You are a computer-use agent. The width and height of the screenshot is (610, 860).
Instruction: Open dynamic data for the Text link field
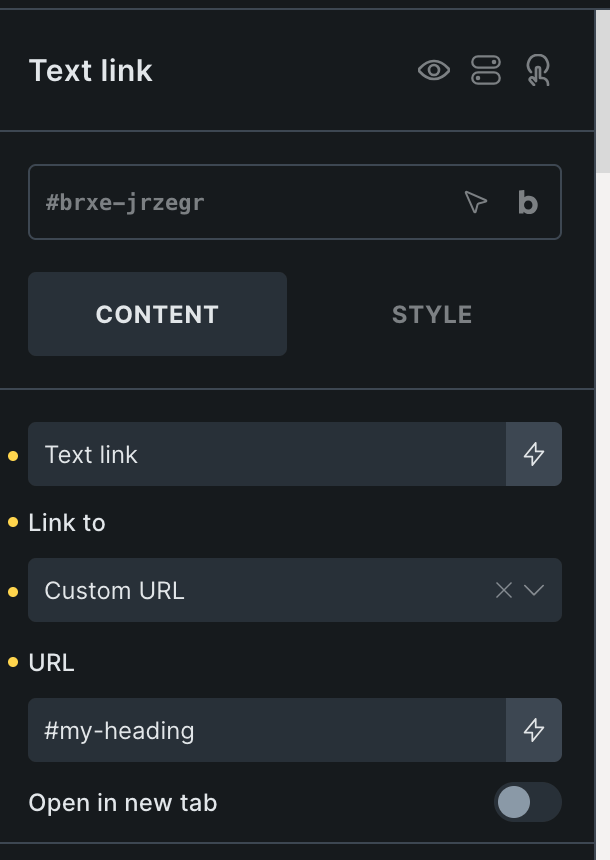pos(534,454)
